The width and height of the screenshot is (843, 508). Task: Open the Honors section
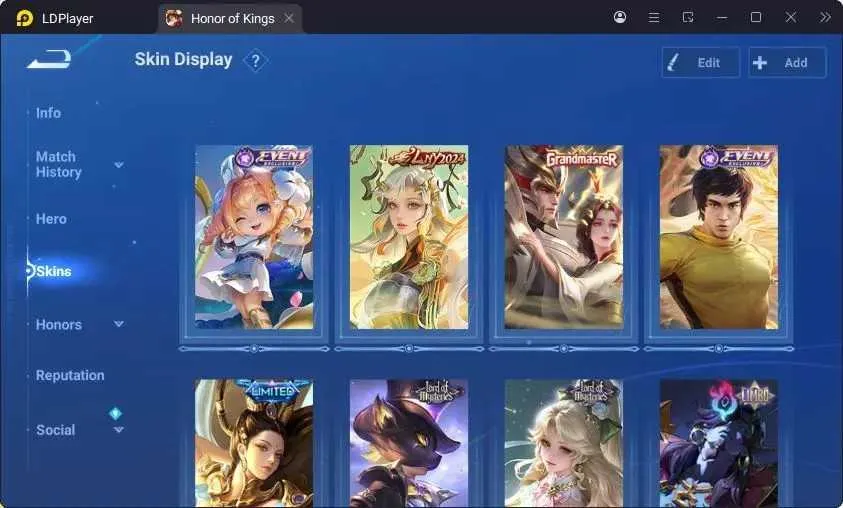59,325
